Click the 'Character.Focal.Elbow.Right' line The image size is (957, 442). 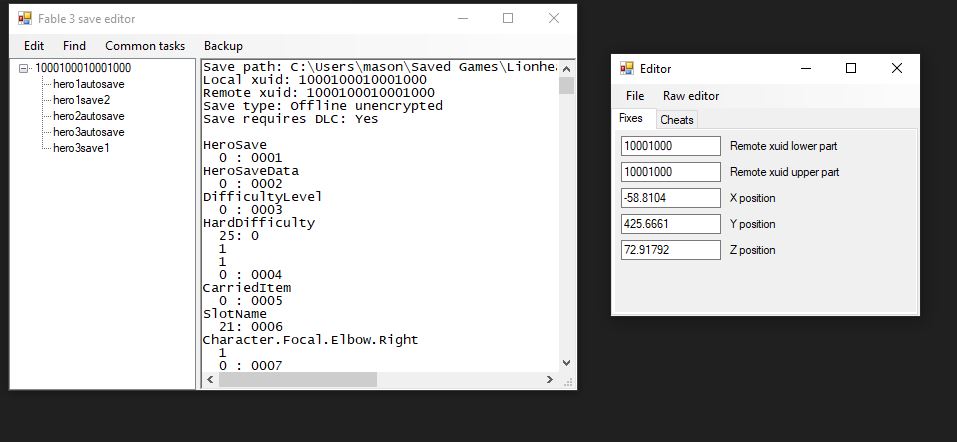pos(311,339)
